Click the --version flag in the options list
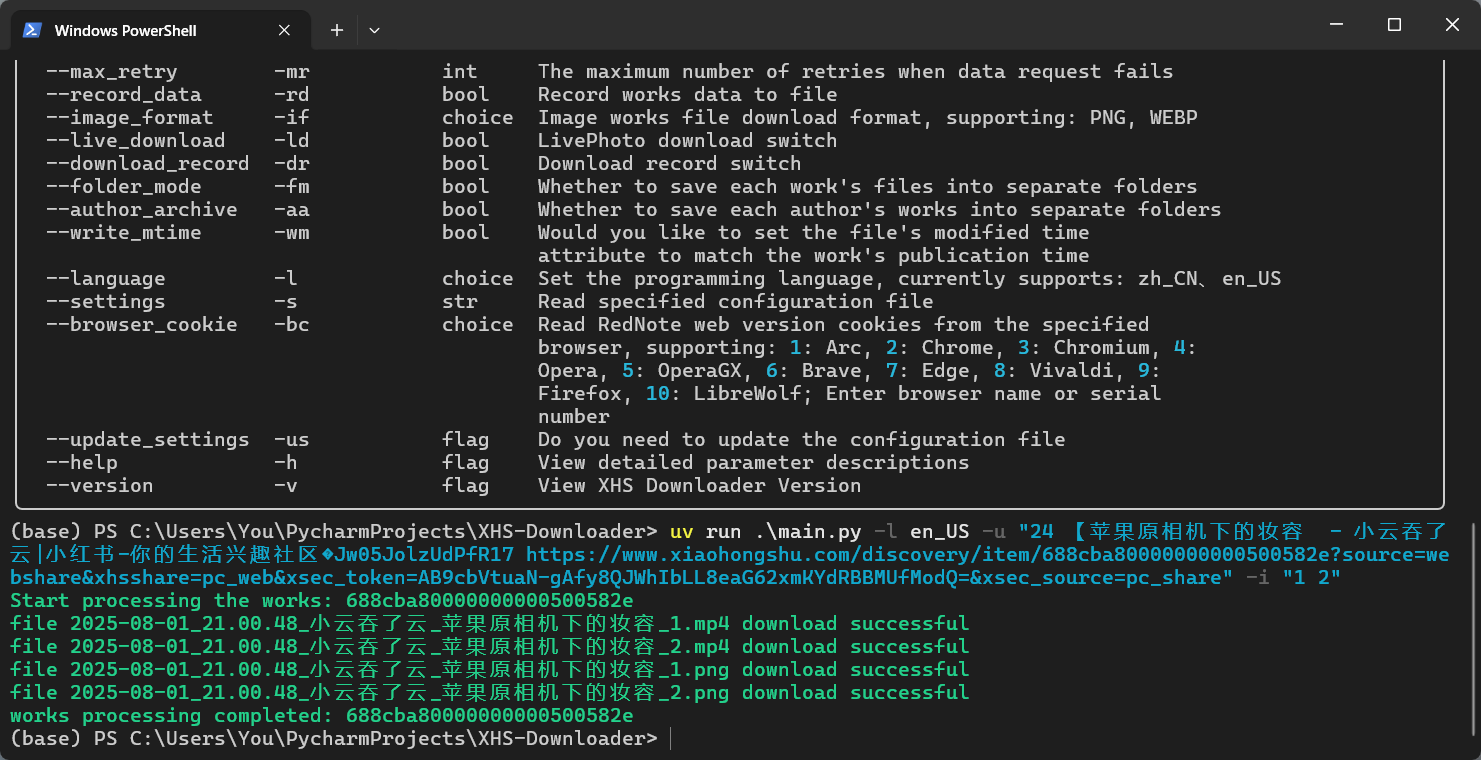Image resolution: width=1481 pixels, height=760 pixels. 111,486
